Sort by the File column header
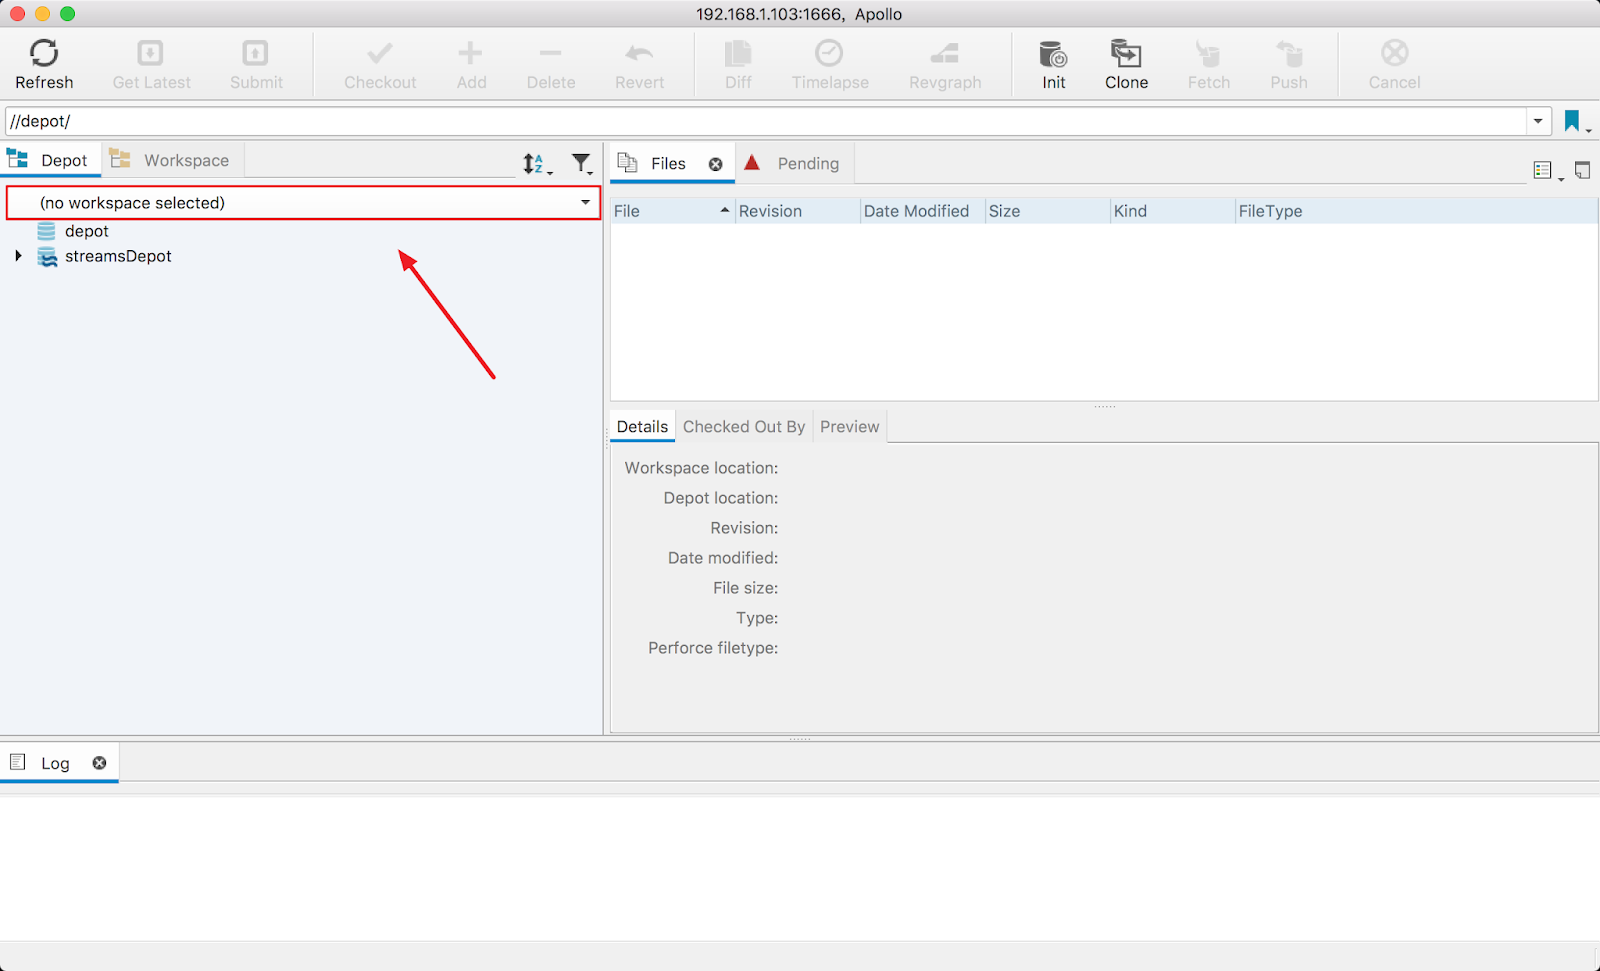The width and height of the screenshot is (1600, 971). pyautogui.click(x=672, y=211)
